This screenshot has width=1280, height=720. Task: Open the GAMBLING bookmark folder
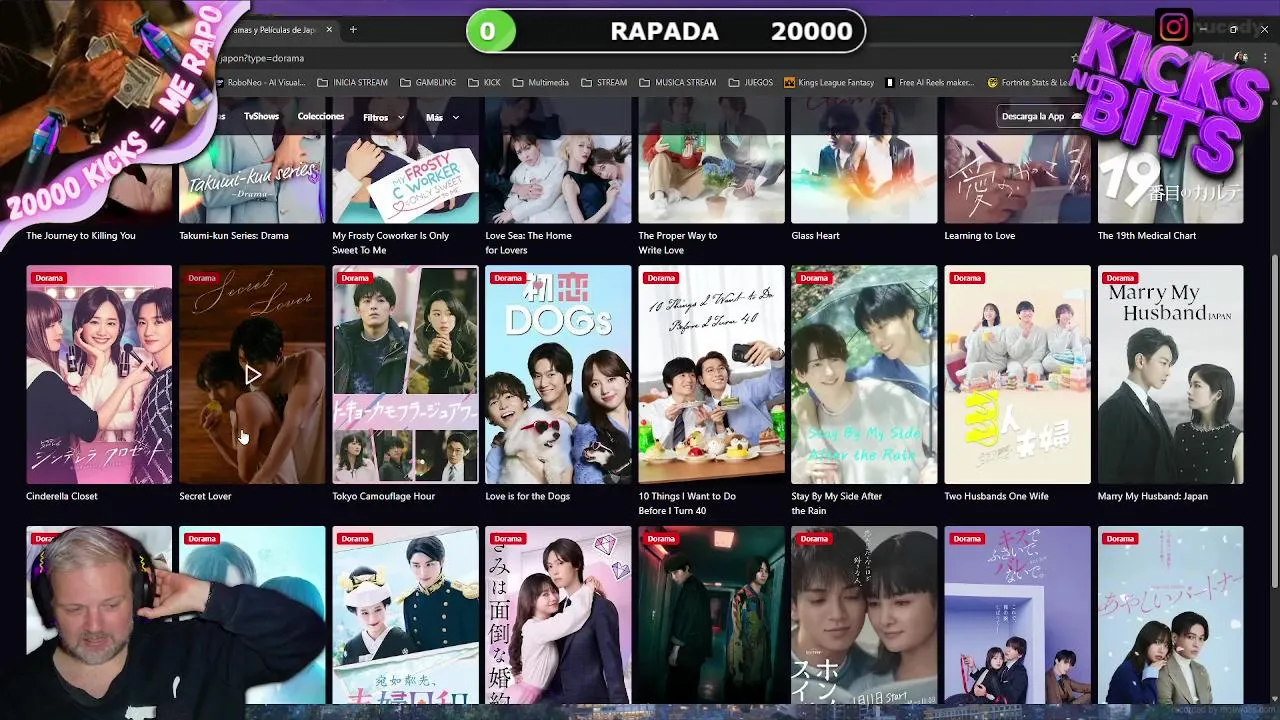[427, 83]
